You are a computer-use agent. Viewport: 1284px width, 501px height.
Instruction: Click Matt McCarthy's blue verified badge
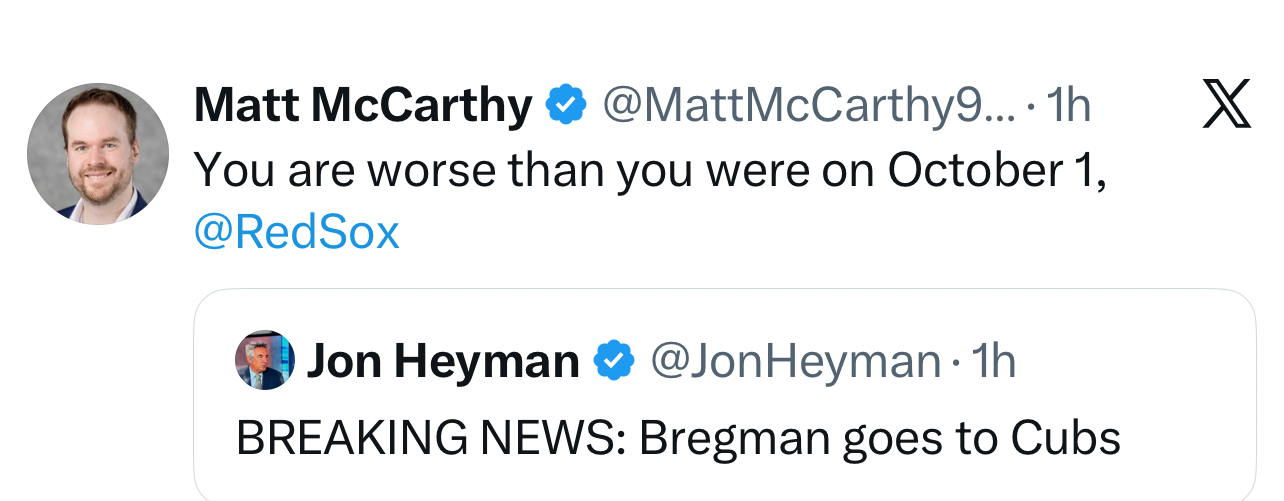[x=566, y=104]
